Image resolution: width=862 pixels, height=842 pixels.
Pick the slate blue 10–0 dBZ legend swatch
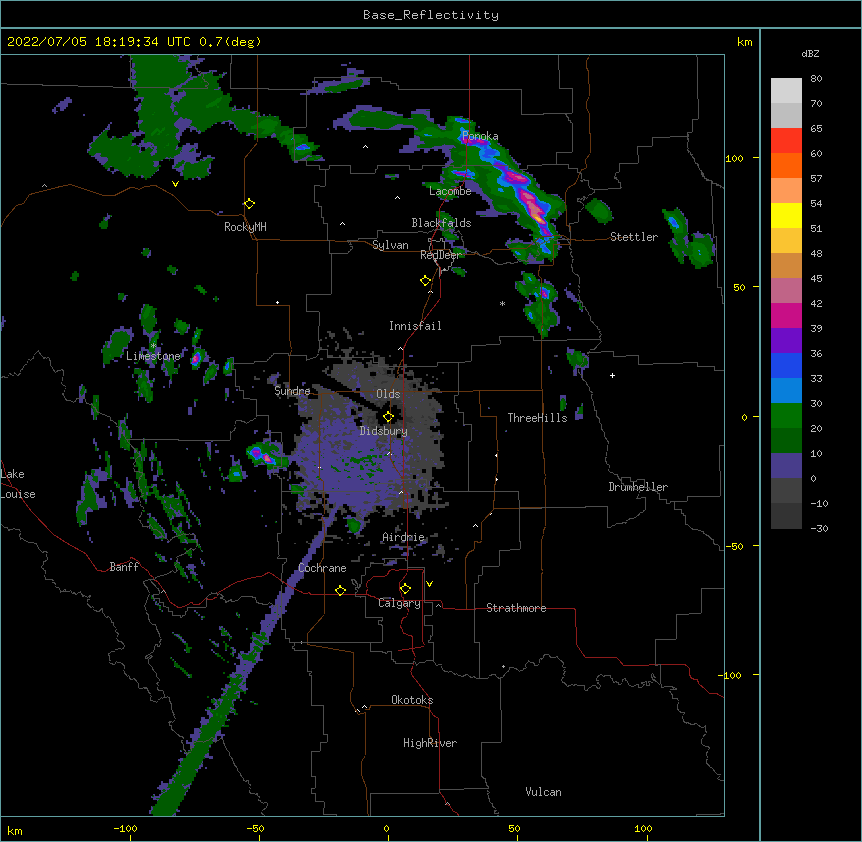pos(786,466)
